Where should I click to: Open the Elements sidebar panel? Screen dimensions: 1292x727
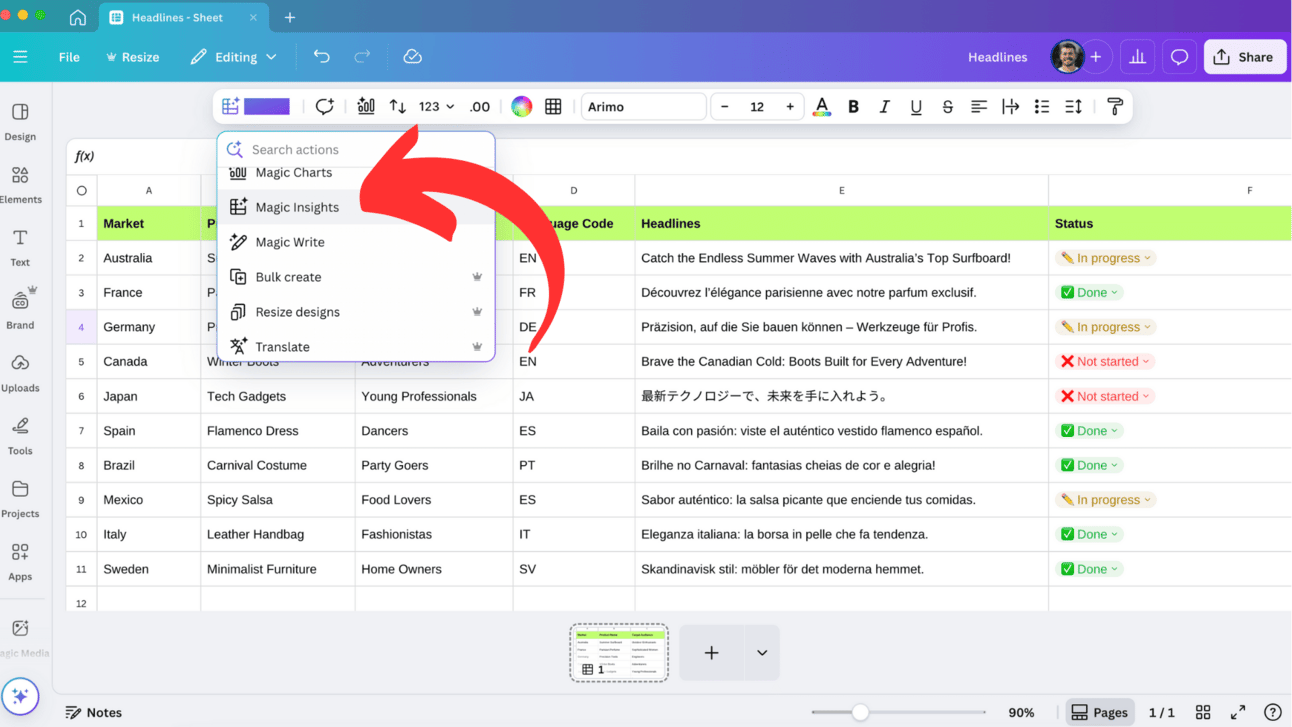click(x=20, y=183)
